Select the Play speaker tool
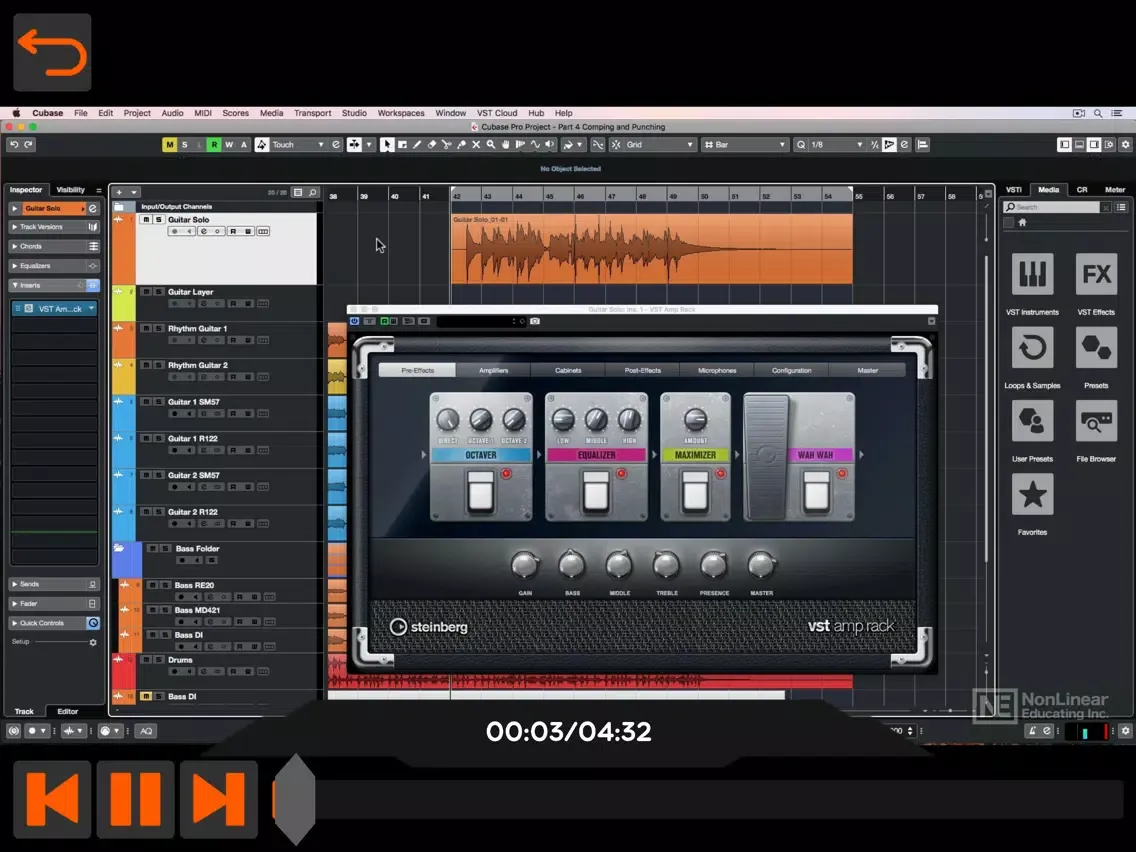 click(x=550, y=145)
